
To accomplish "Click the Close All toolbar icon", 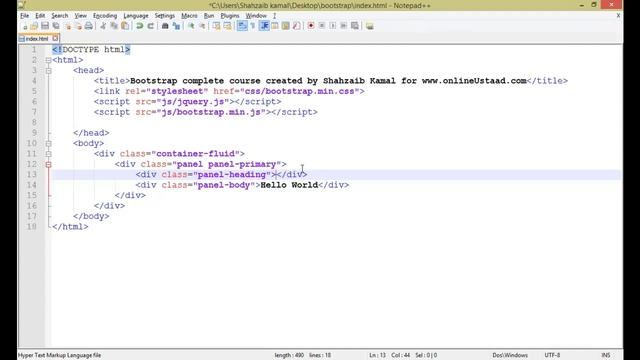I will pos(78,26).
